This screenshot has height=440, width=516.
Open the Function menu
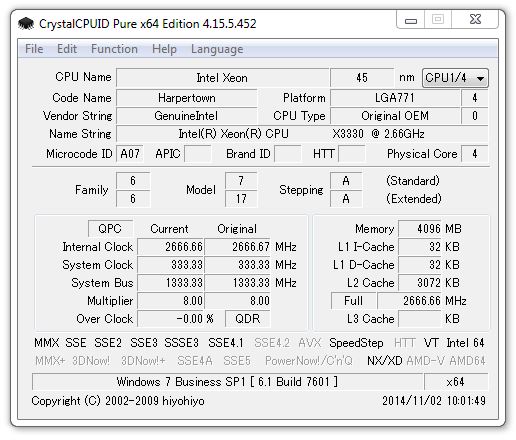pyautogui.click(x=114, y=49)
